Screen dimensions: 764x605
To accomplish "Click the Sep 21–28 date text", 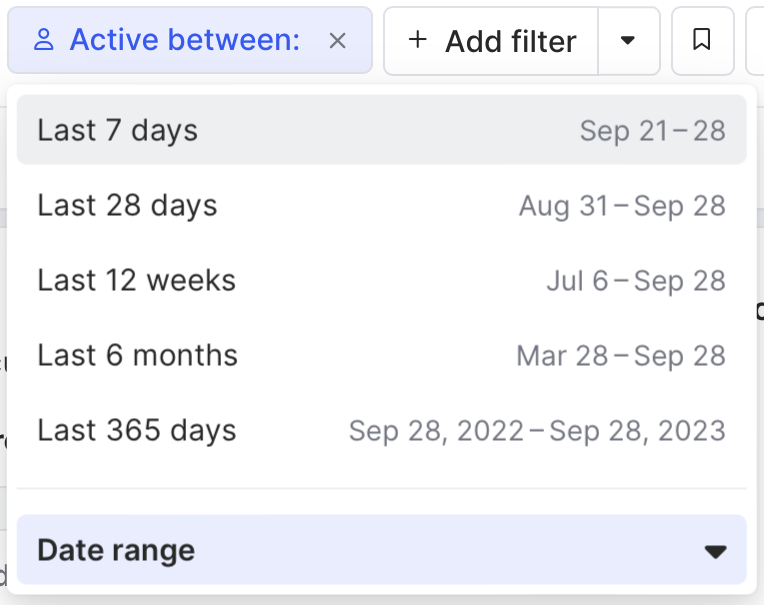I will click(x=652, y=131).
